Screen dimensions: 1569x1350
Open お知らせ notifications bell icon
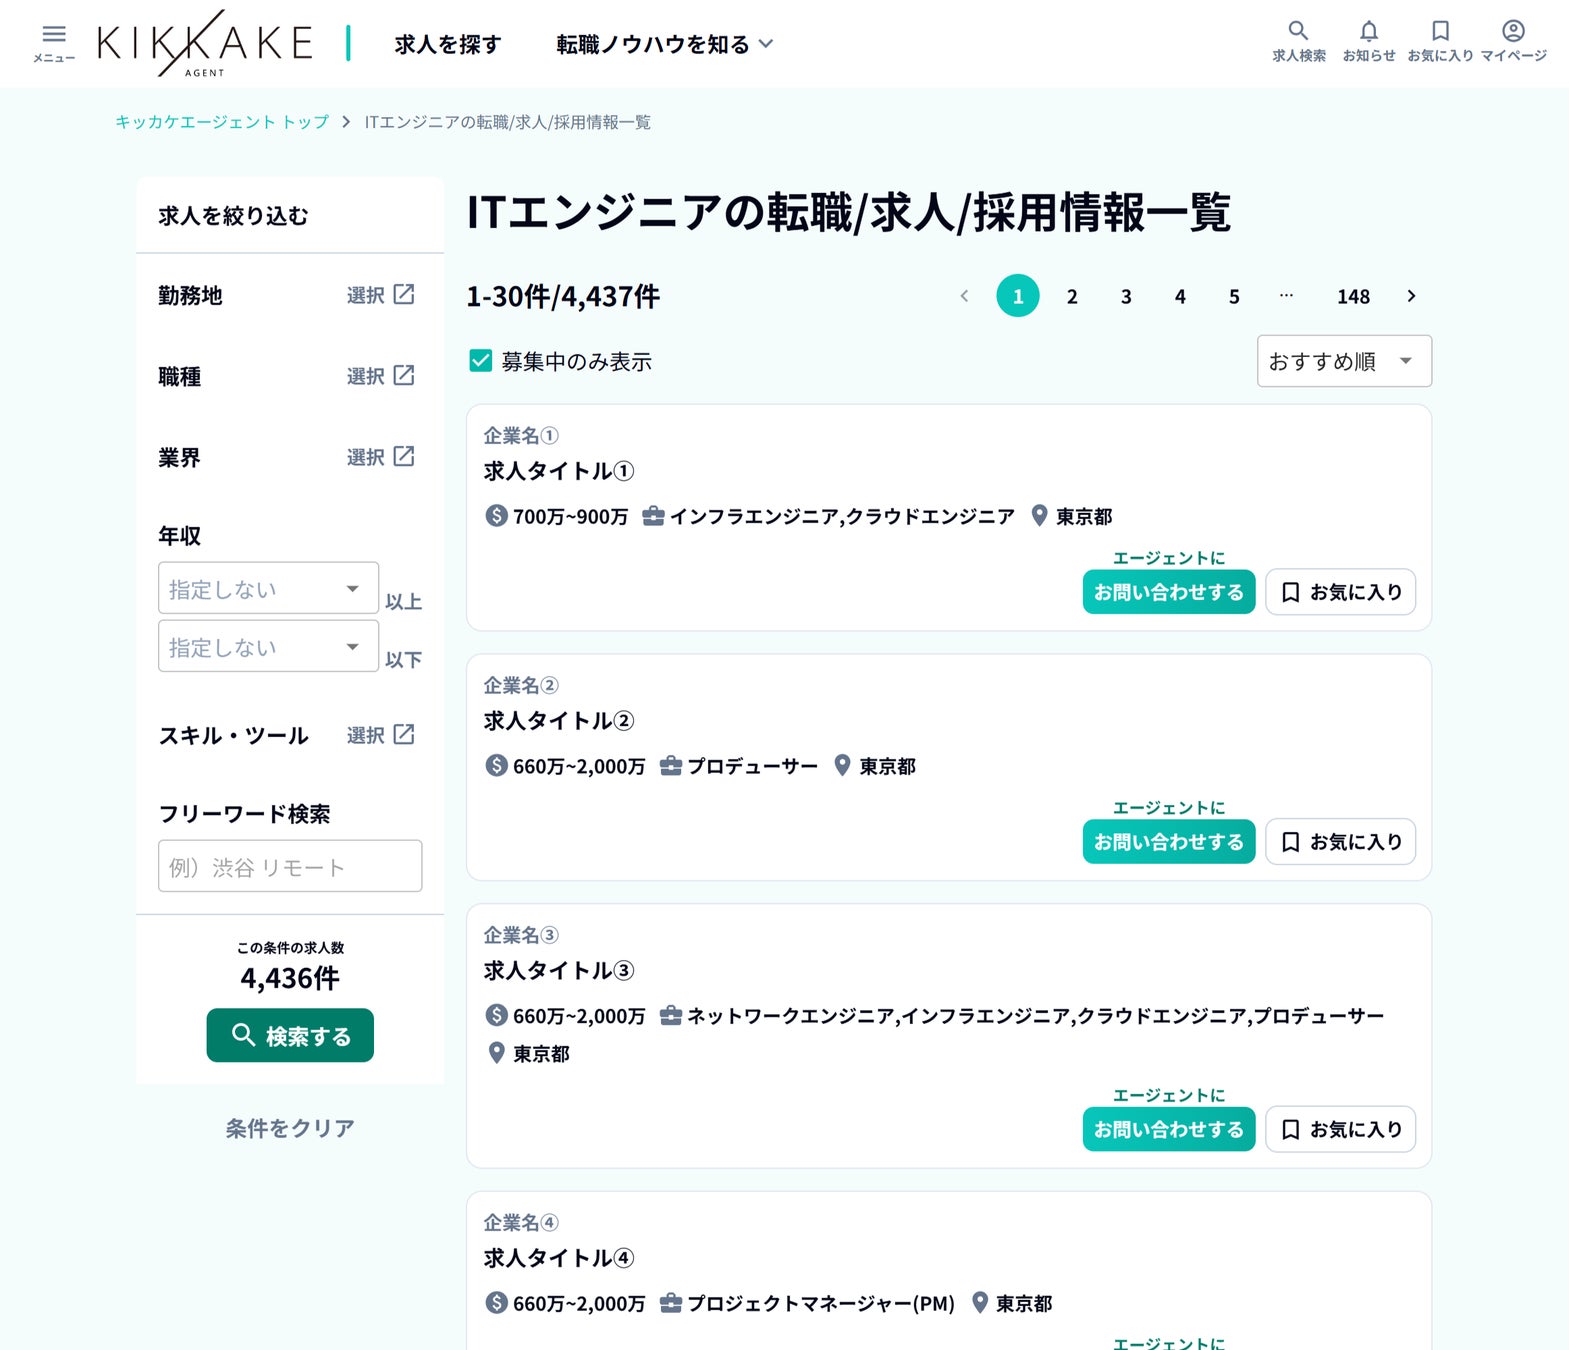tap(1368, 32)
